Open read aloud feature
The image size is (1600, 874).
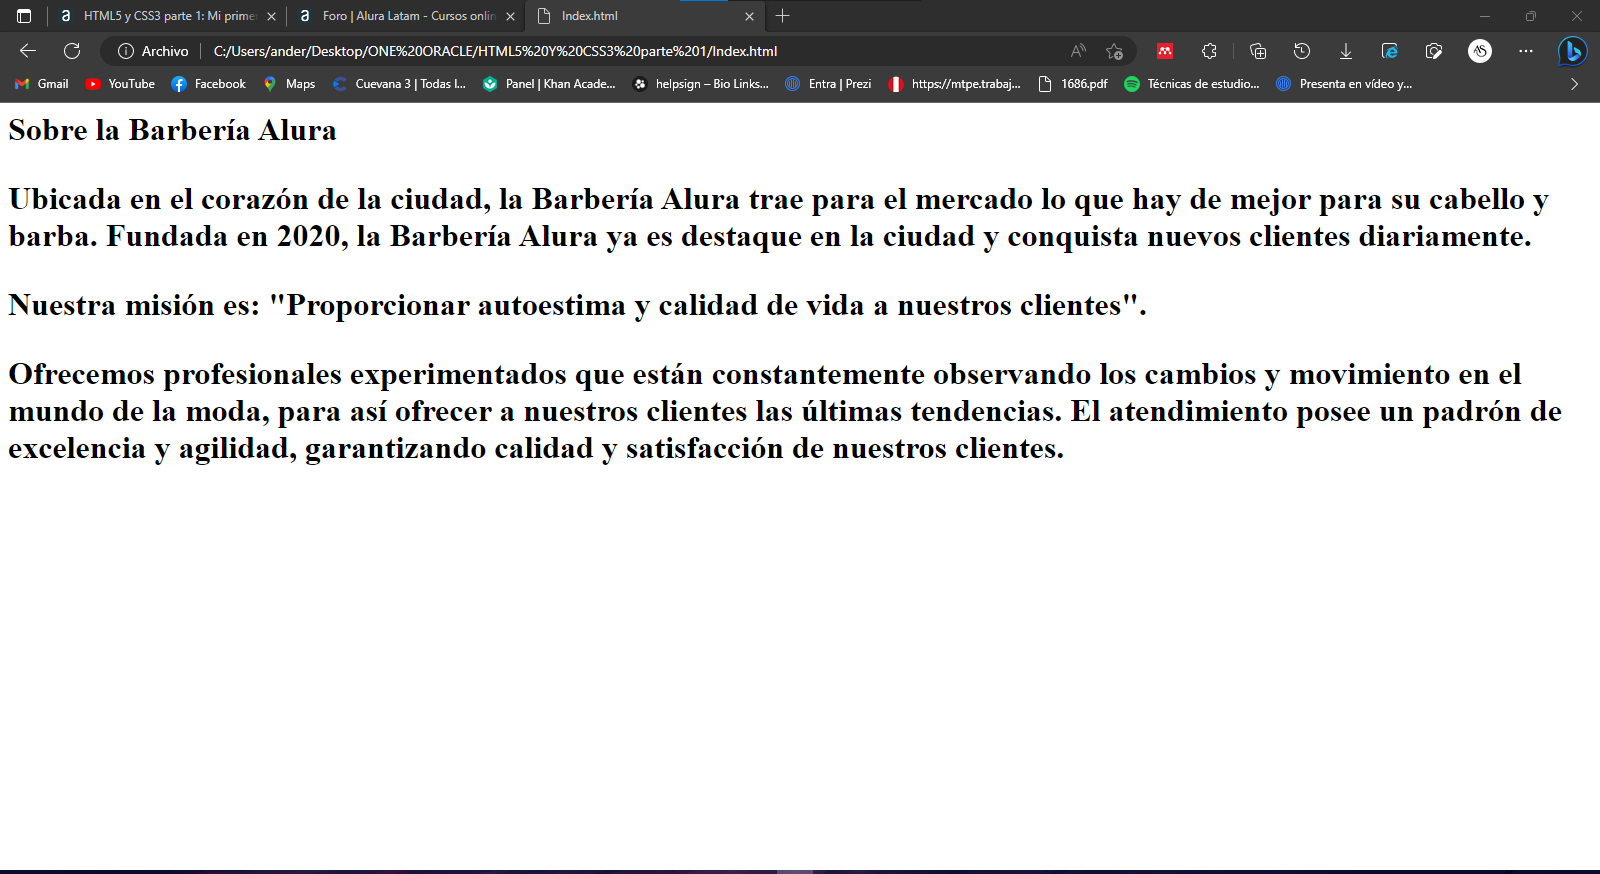point(1078,51)
